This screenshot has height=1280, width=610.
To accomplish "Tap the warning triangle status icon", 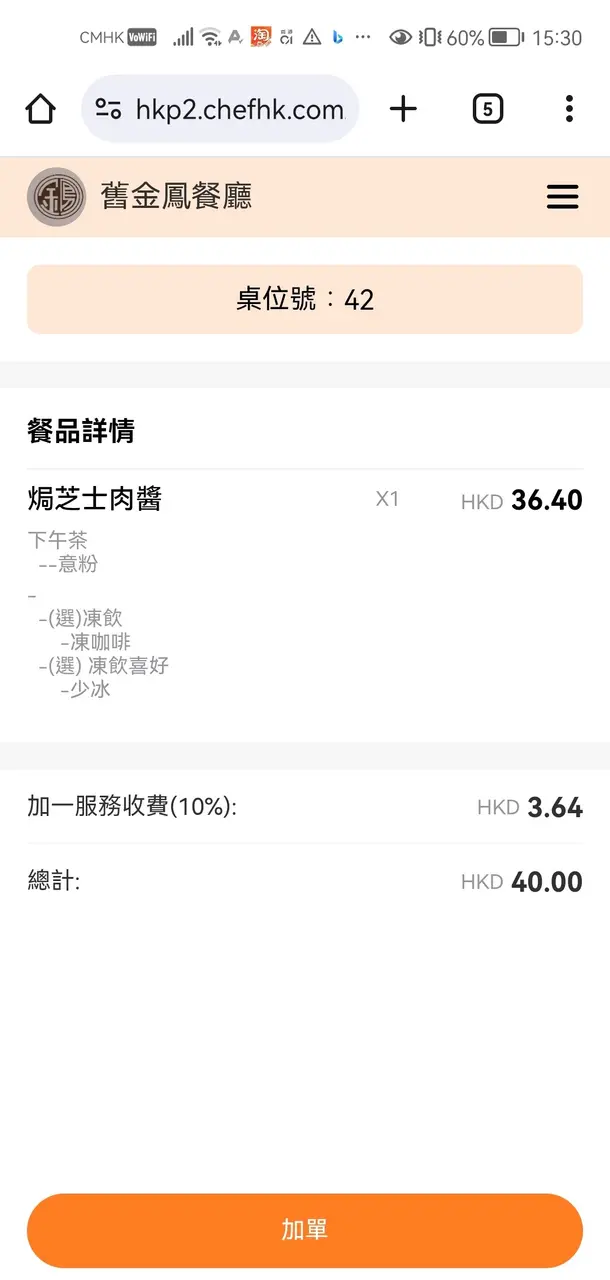I will pyautogui.click(x=312, y=37).
